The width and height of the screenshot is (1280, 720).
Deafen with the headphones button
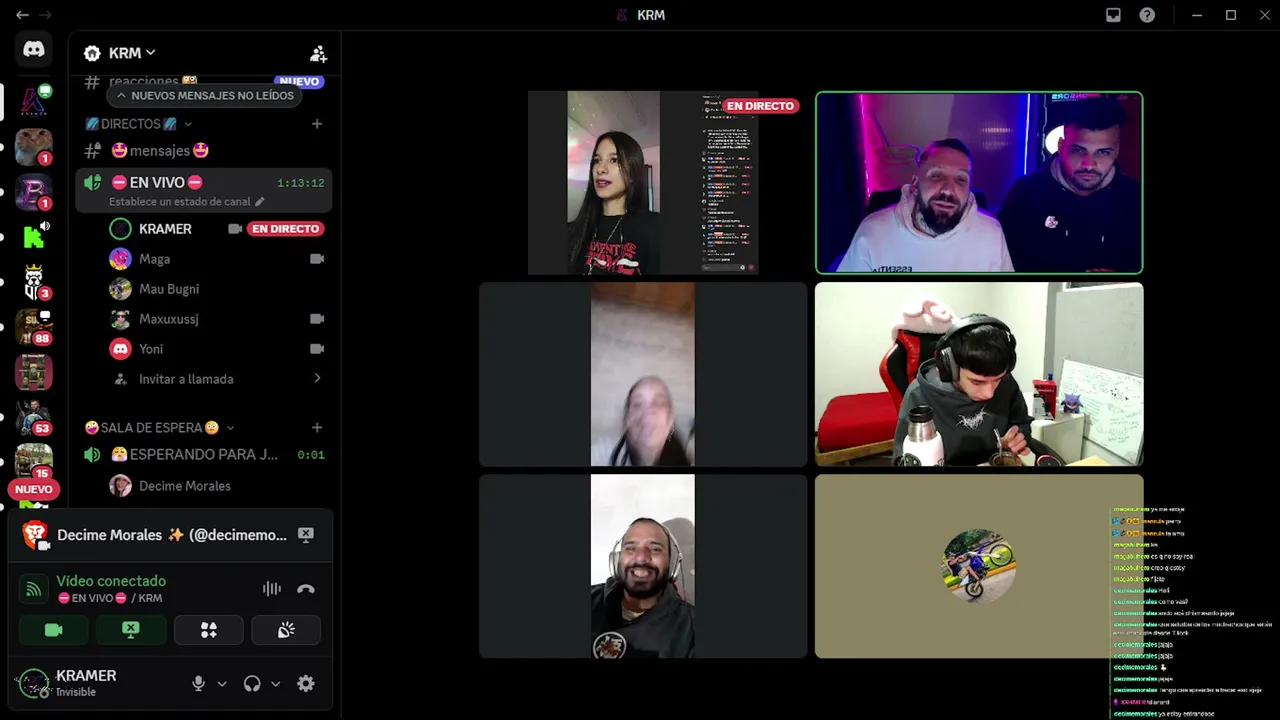(x=252, y=684)
